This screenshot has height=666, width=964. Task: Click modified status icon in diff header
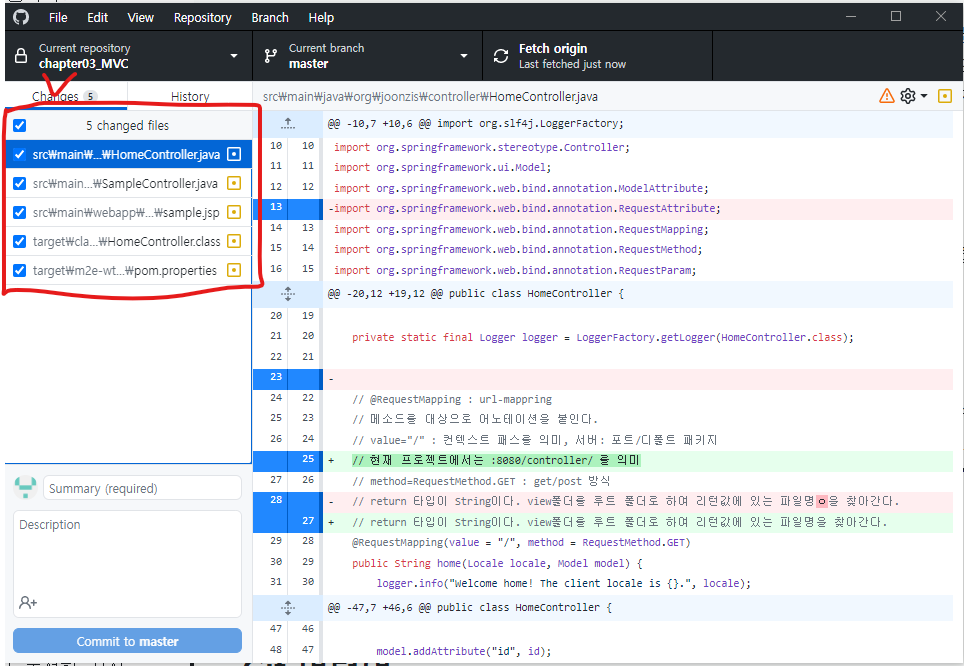pyautogui.click(x=944, y=96)
